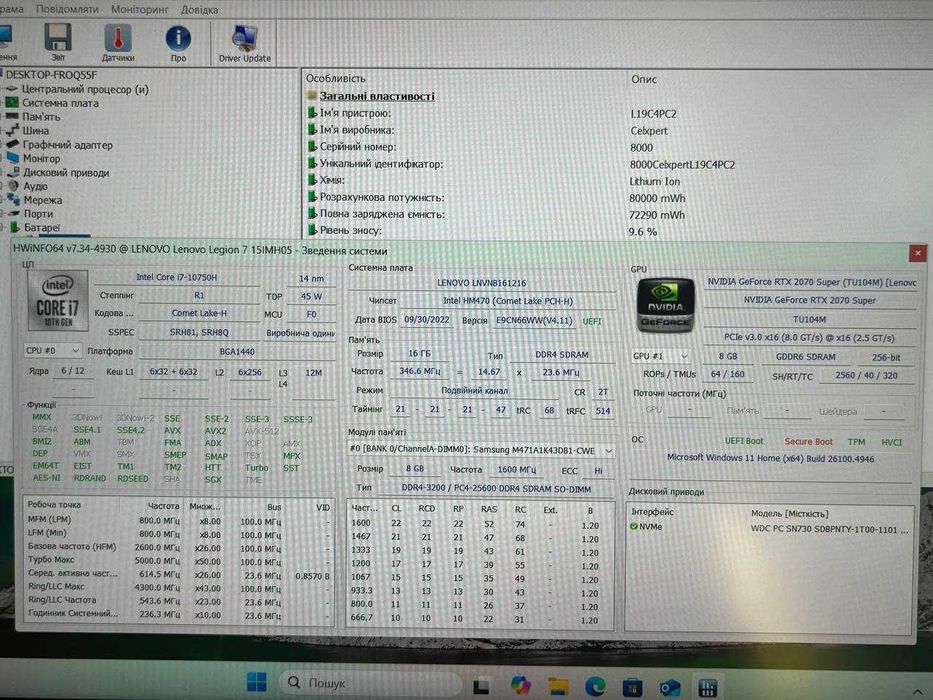This screenshot has width=933, height=700.
Task: Click the Intel Core i7 logo
Action: click(x=57, y=300)
